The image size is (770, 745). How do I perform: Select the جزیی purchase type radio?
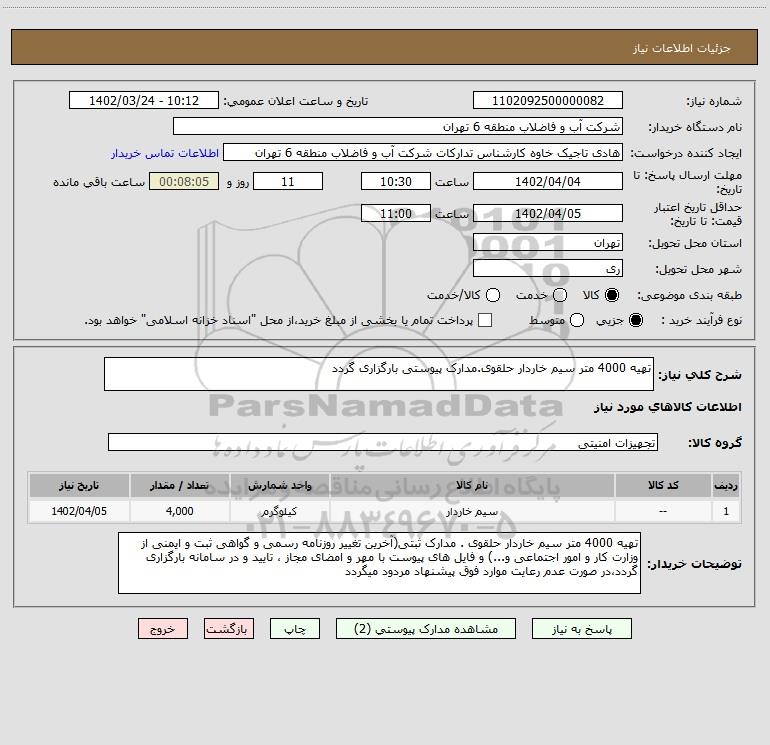[x=635, y=320]
